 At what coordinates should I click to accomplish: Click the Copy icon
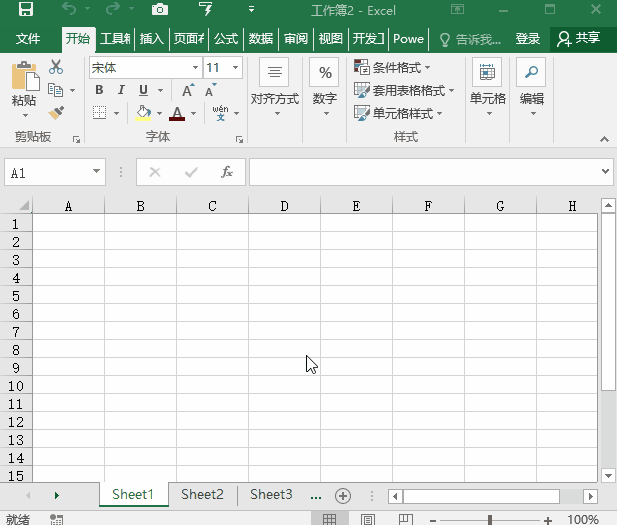click(x=55, y=90)
